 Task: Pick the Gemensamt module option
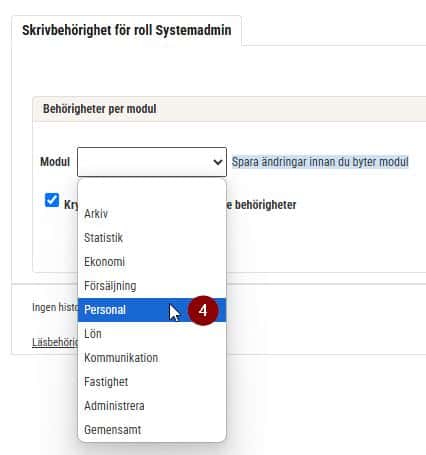point(152,430)
